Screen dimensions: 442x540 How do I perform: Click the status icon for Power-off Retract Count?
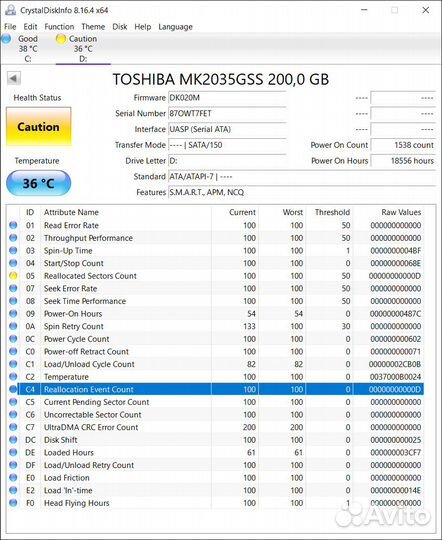(x=13, y=352)
